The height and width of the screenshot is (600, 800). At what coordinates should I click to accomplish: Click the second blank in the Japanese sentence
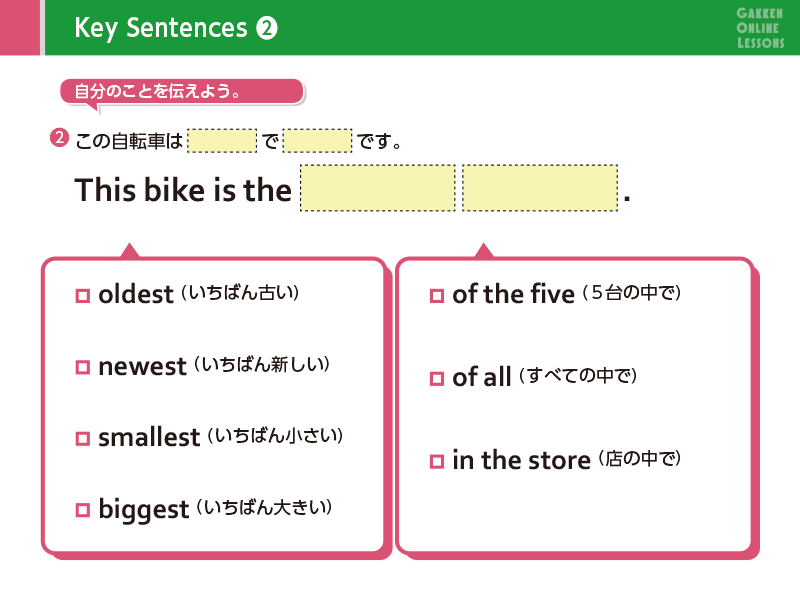pos(317,140)
